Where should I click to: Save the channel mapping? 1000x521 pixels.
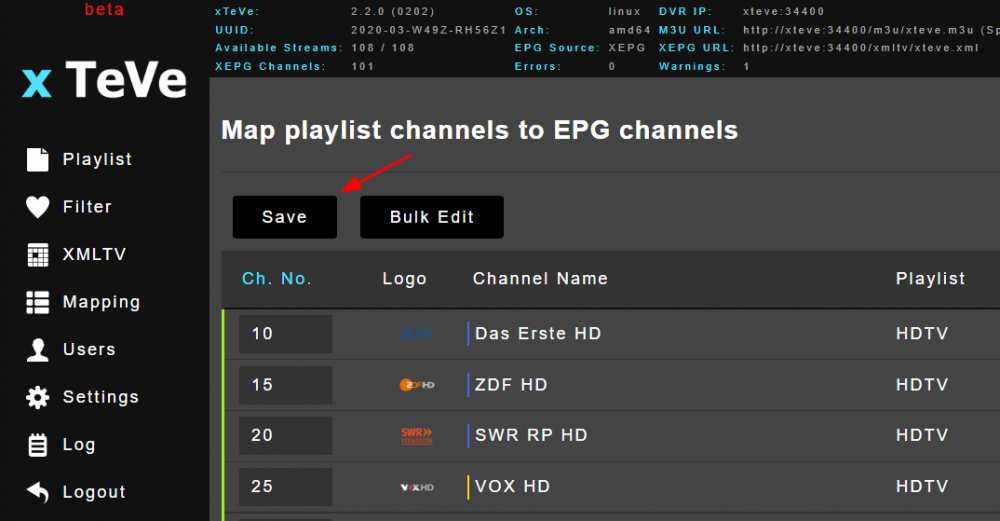point(284,217)
